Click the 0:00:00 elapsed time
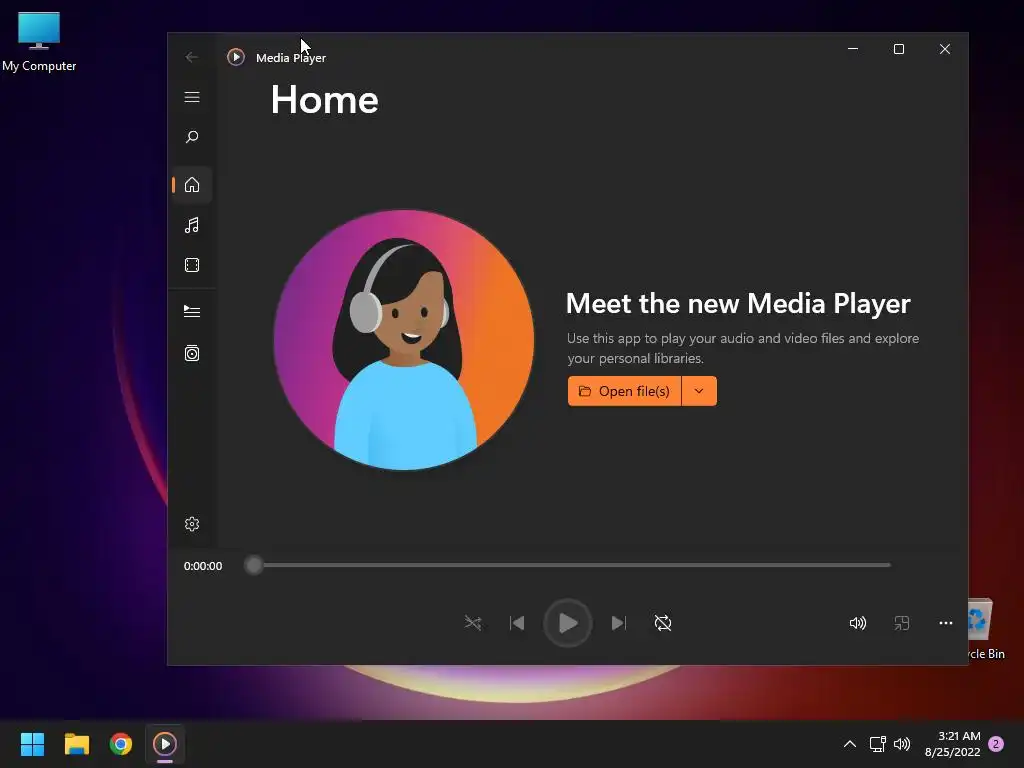The height and width of the screenshot is (768, 1024). (202, 566)
